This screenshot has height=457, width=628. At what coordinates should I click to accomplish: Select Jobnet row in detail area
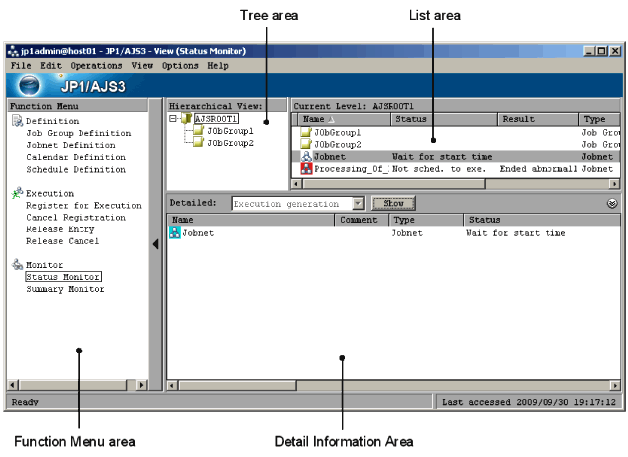(x=394, y=233)
